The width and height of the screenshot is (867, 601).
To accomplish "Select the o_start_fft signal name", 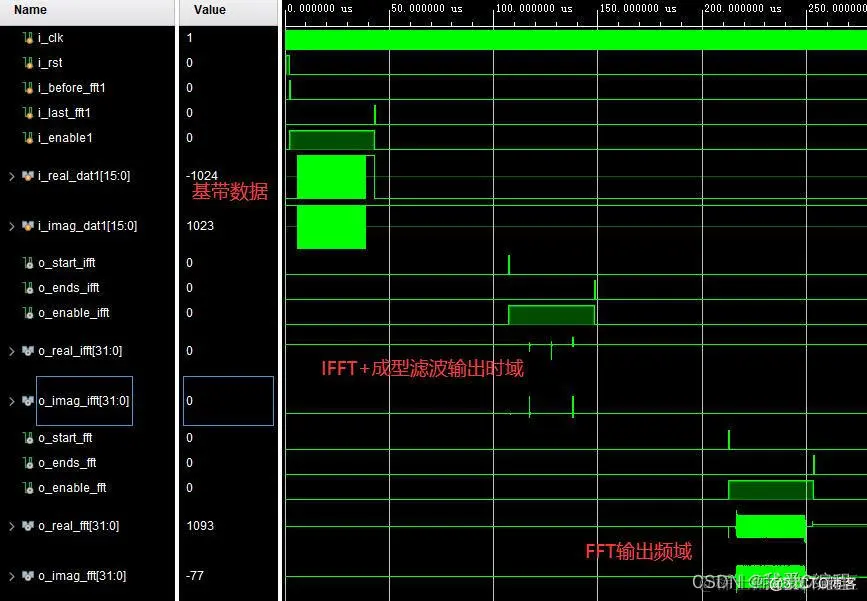I will tap(65, 437).
